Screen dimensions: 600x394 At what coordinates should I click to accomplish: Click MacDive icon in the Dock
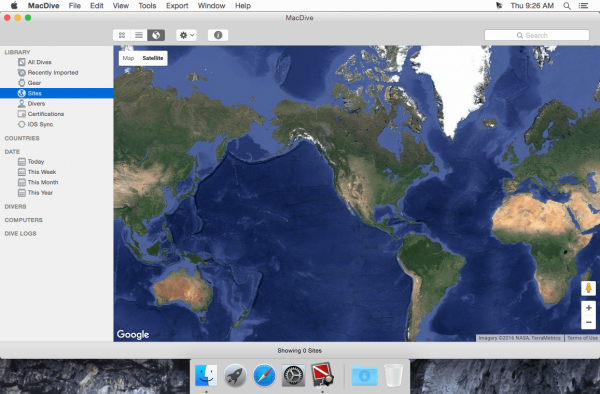tap(322, 374)
